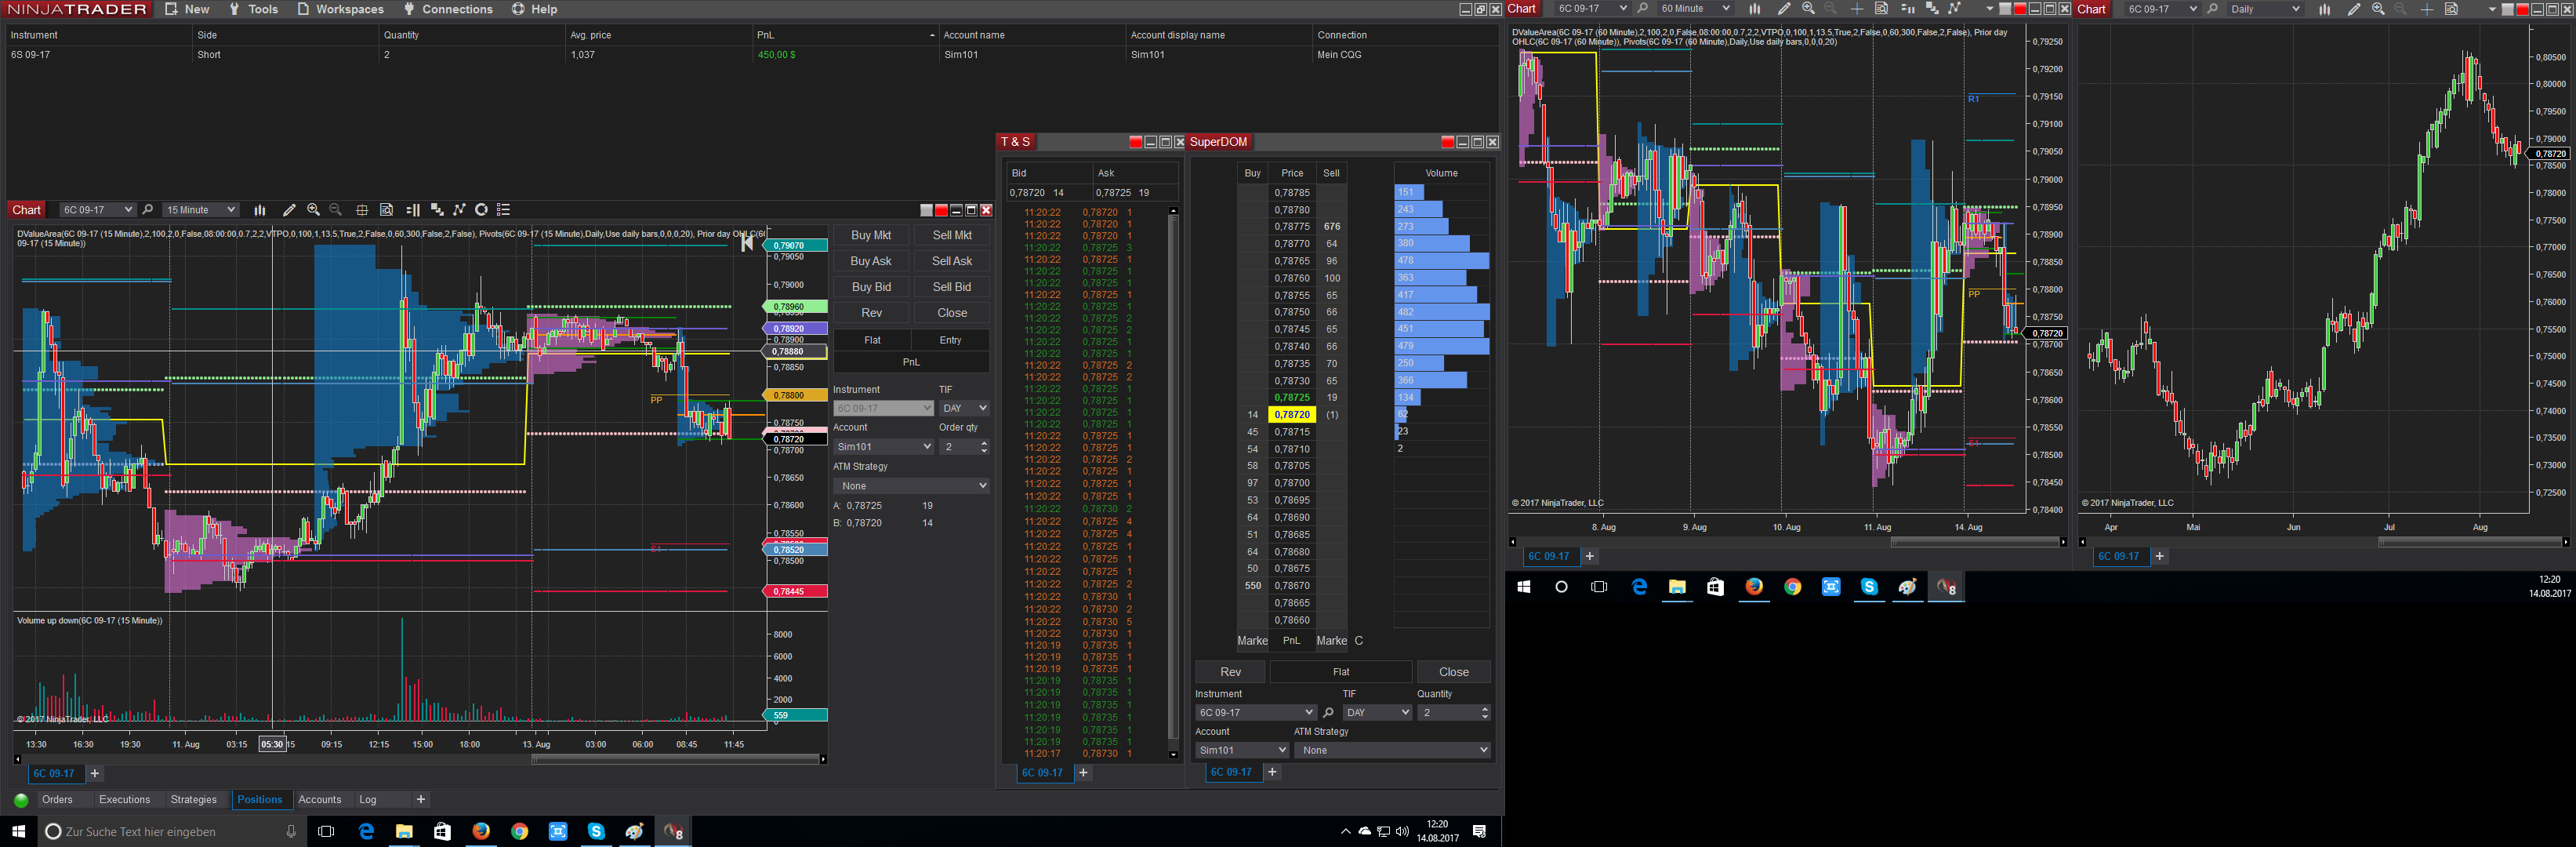Viewport: 2576px width, 847px height.
Task: Toggle Chart Trader in 15 Minute chart
Action: [x=413, y=210]
